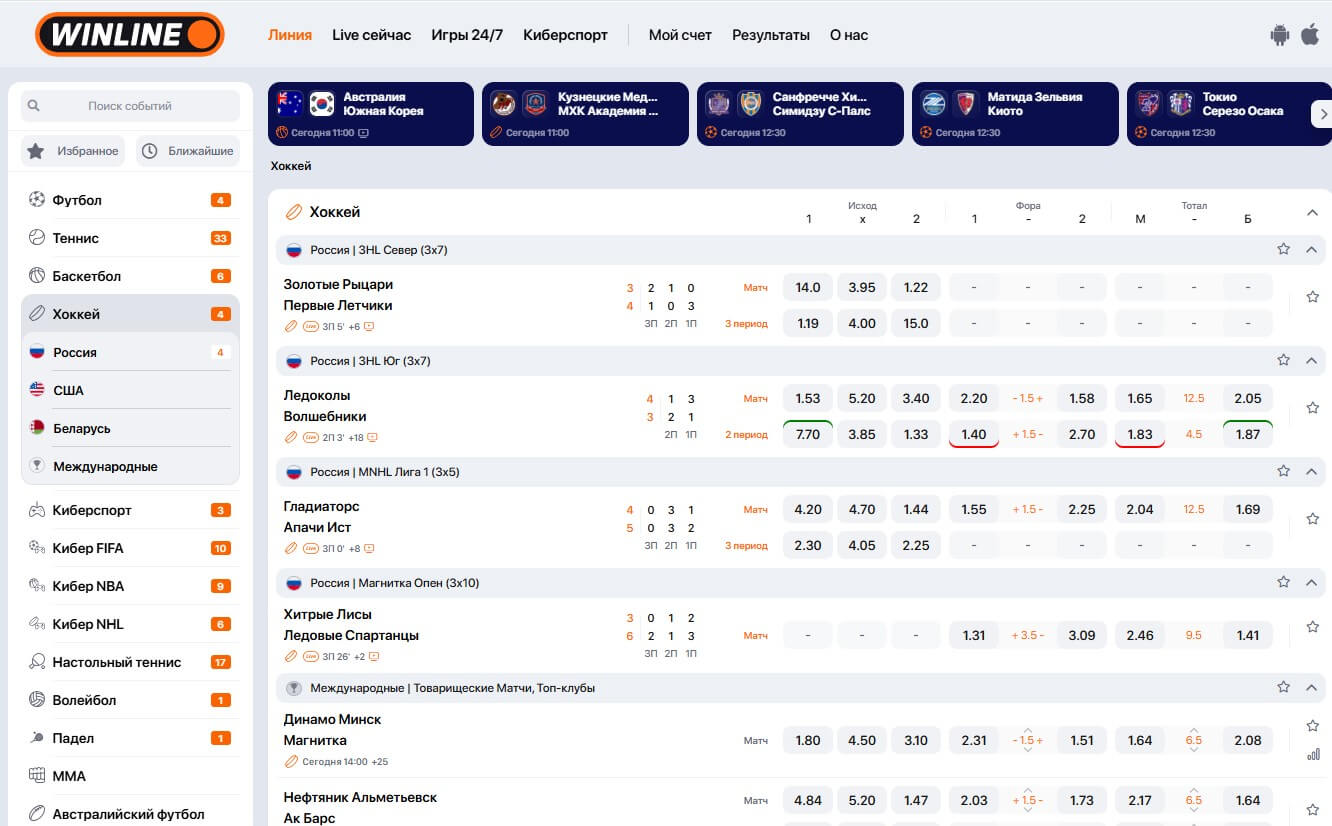Collapse the Товарищеские Матчи group

click(1313, 688)
